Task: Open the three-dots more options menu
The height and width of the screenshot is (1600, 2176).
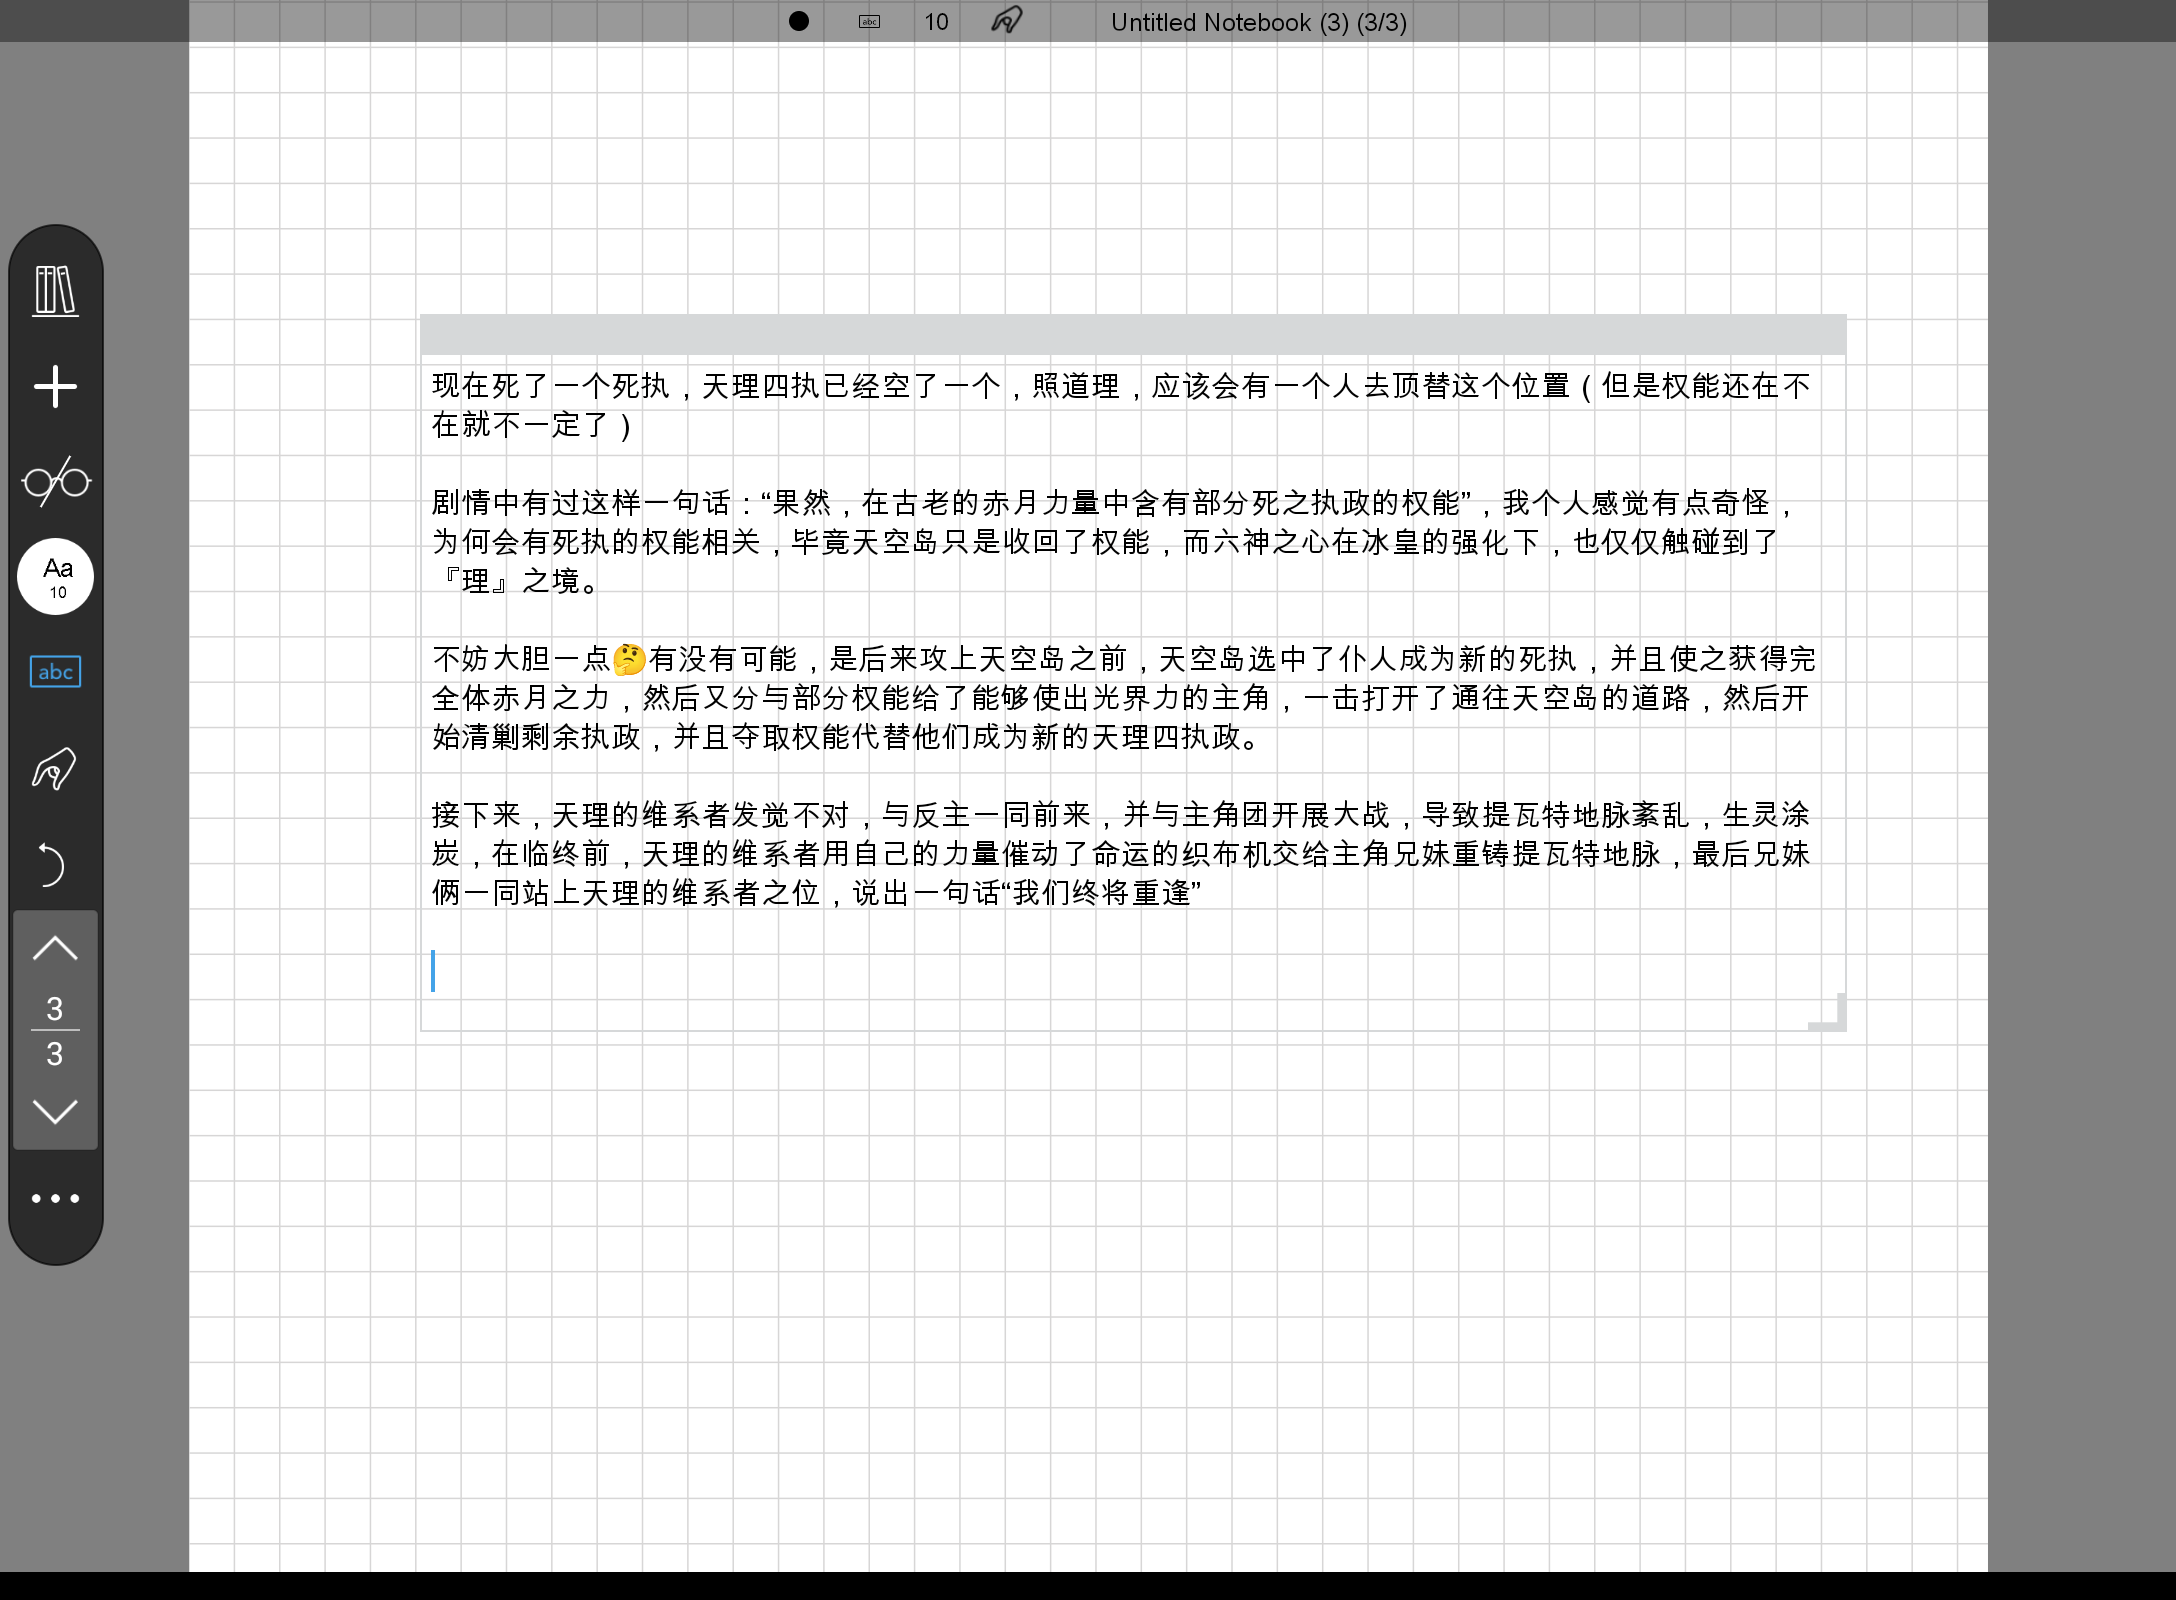Action: coord(55,1198)
